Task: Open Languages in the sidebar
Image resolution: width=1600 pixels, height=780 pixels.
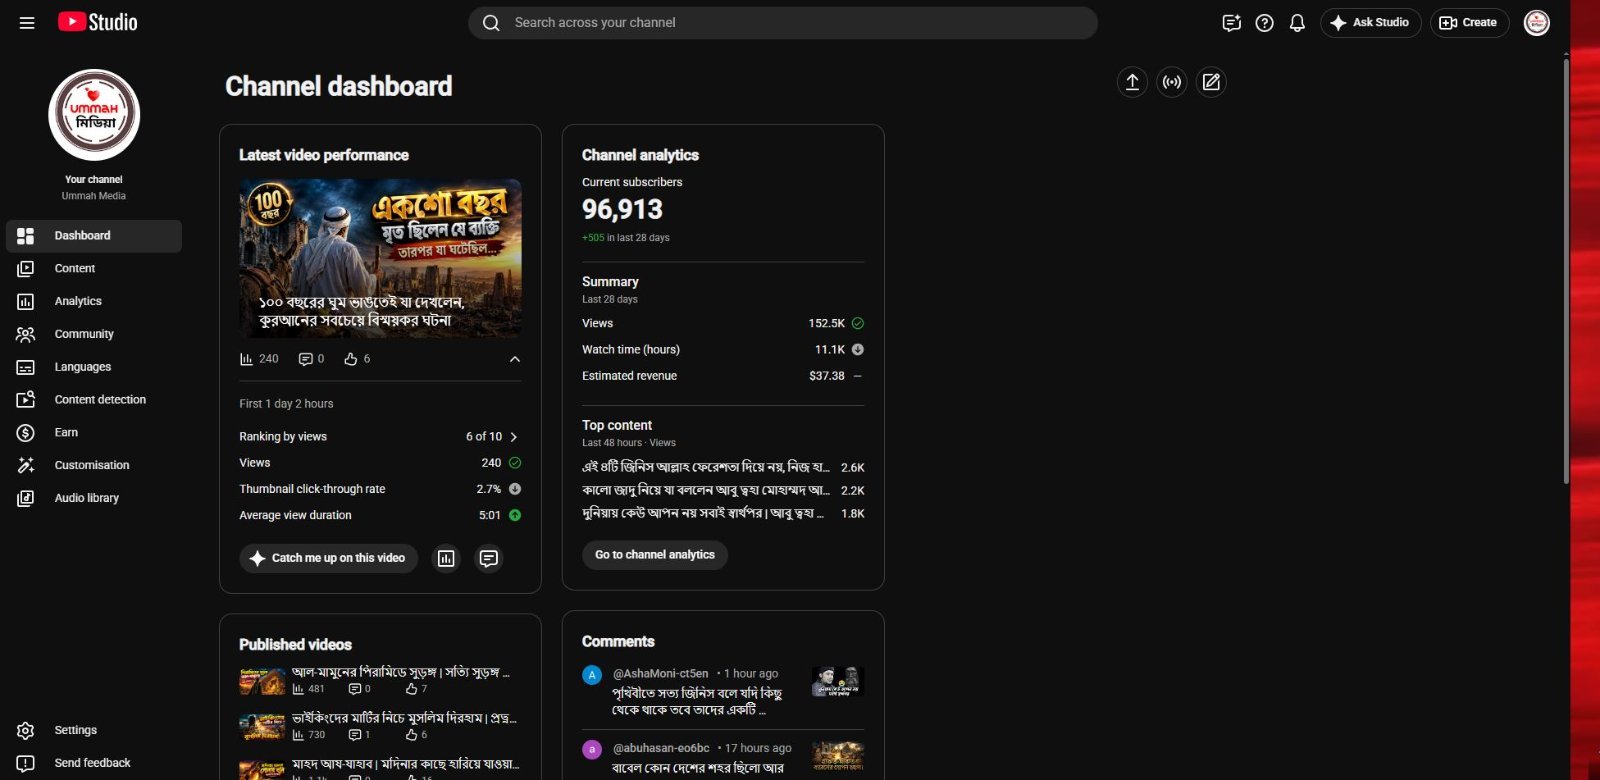Action: coord(94,367)
